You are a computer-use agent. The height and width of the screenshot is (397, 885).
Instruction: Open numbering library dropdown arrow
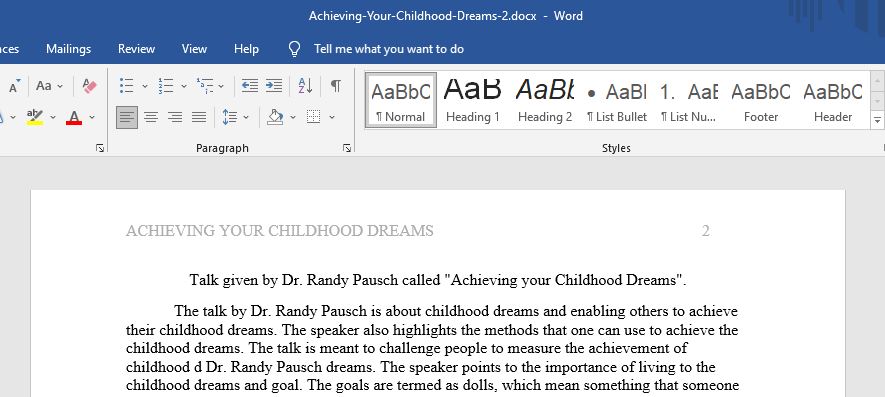183,86
